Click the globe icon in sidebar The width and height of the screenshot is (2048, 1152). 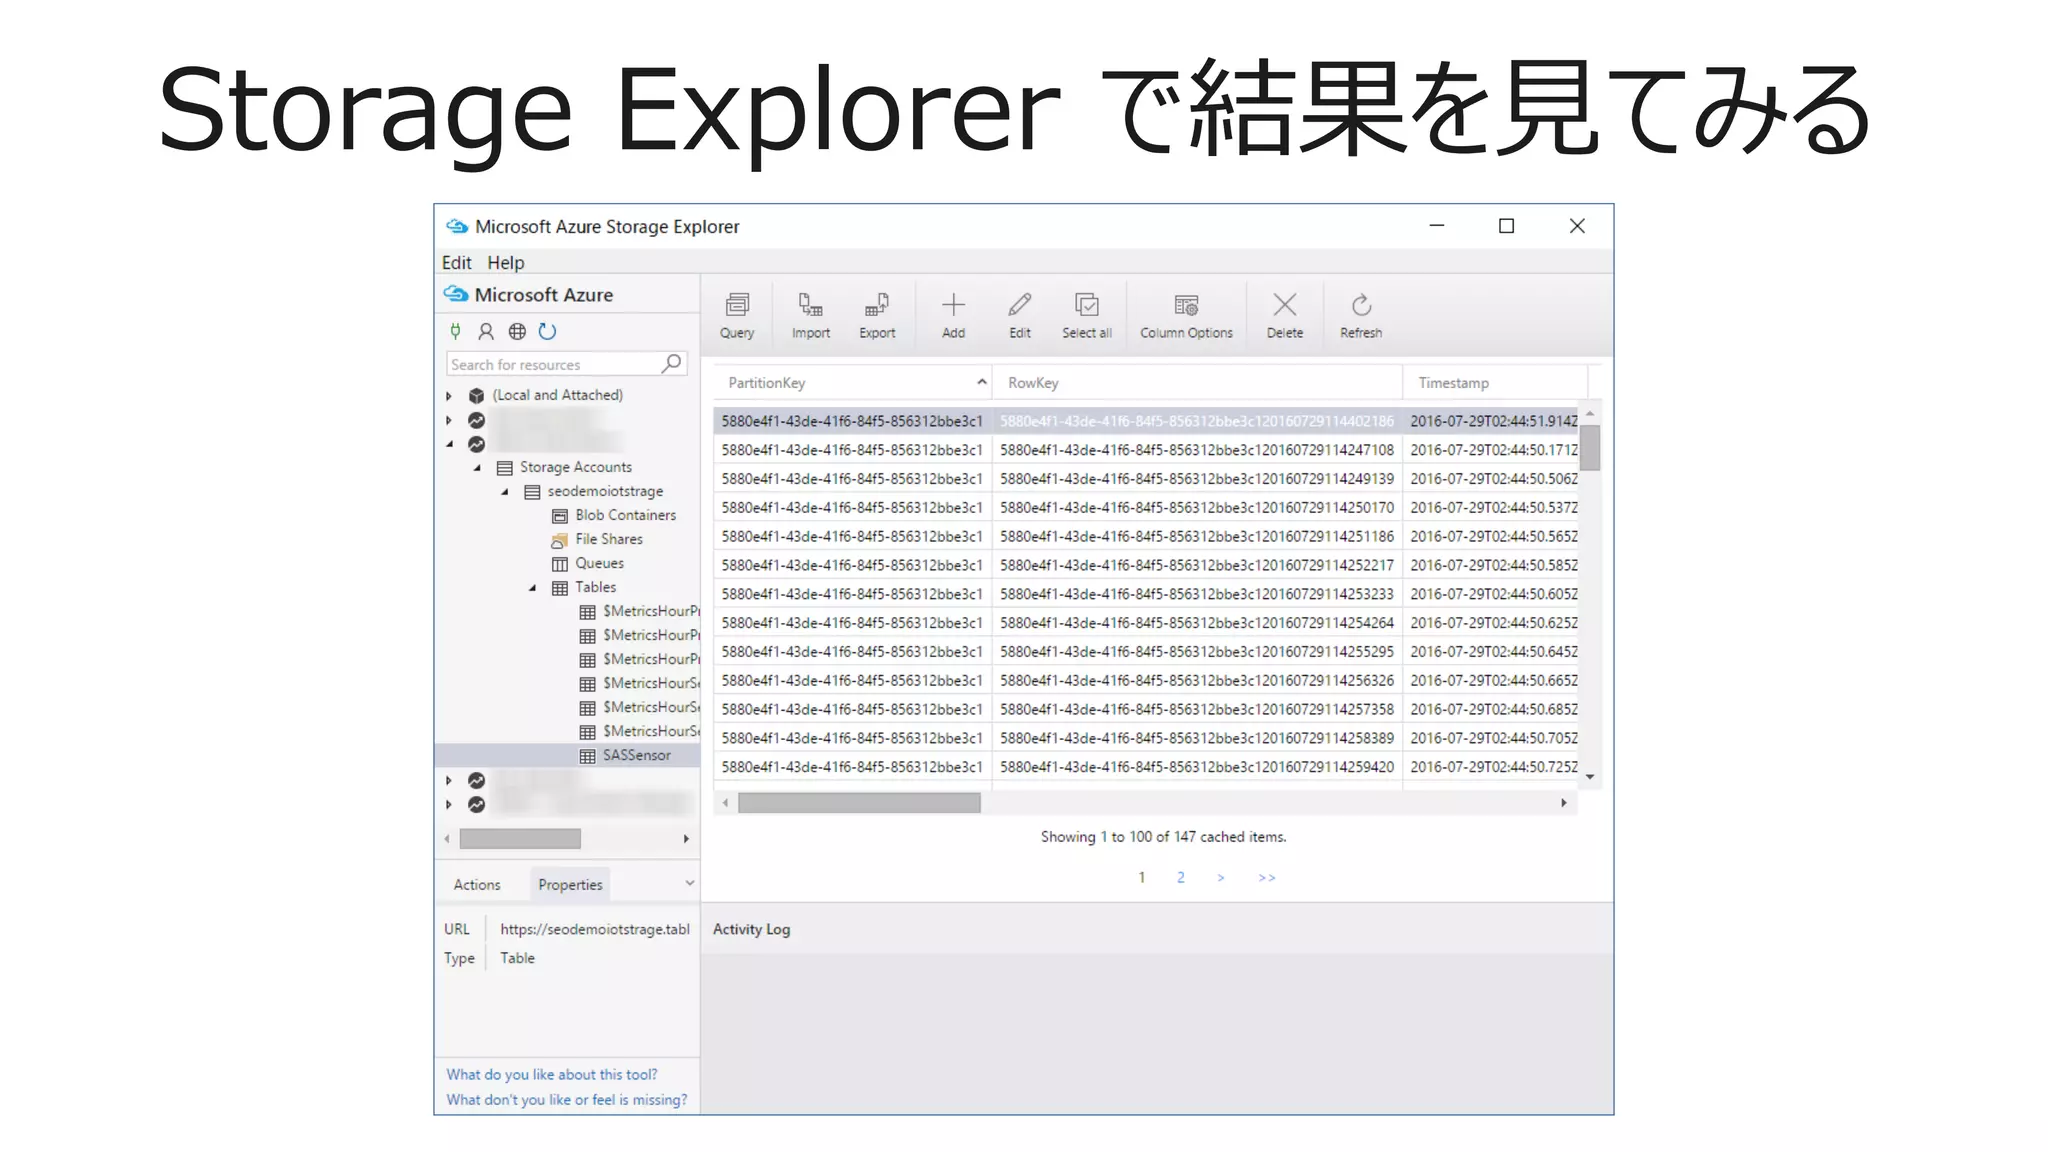pos(517,331)
